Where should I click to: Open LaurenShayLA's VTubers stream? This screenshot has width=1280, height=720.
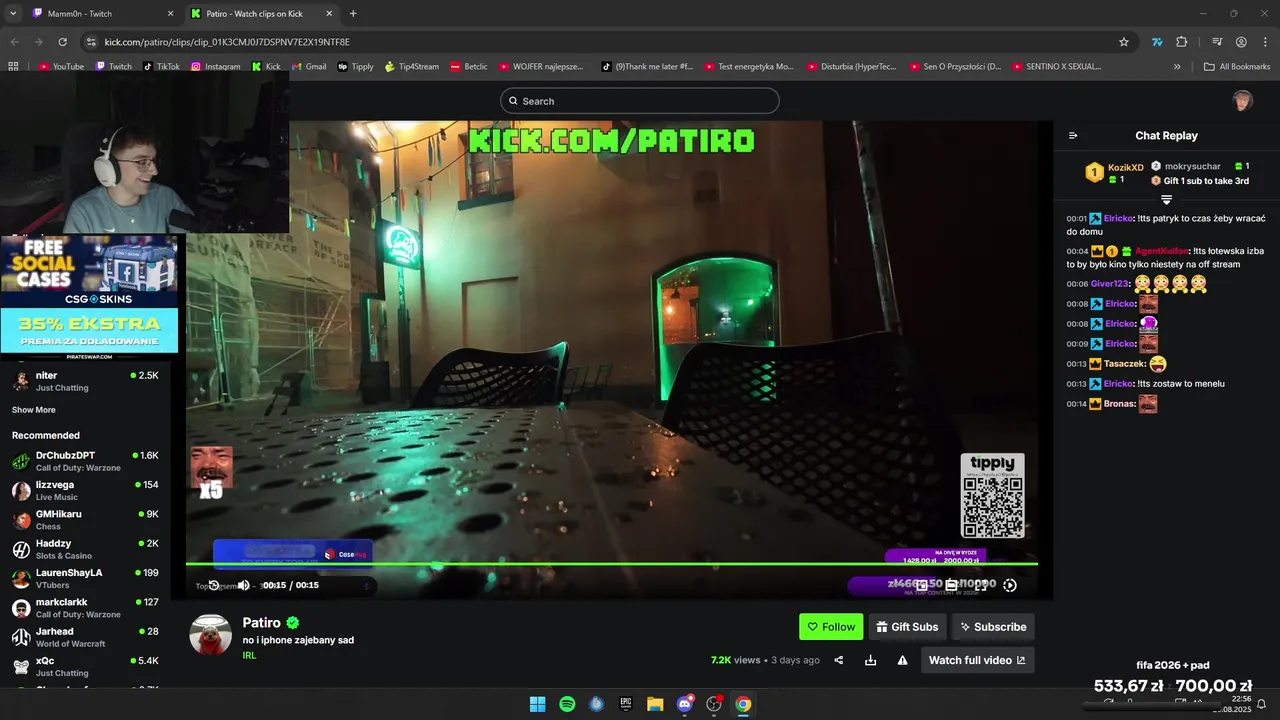click(85, 578)
